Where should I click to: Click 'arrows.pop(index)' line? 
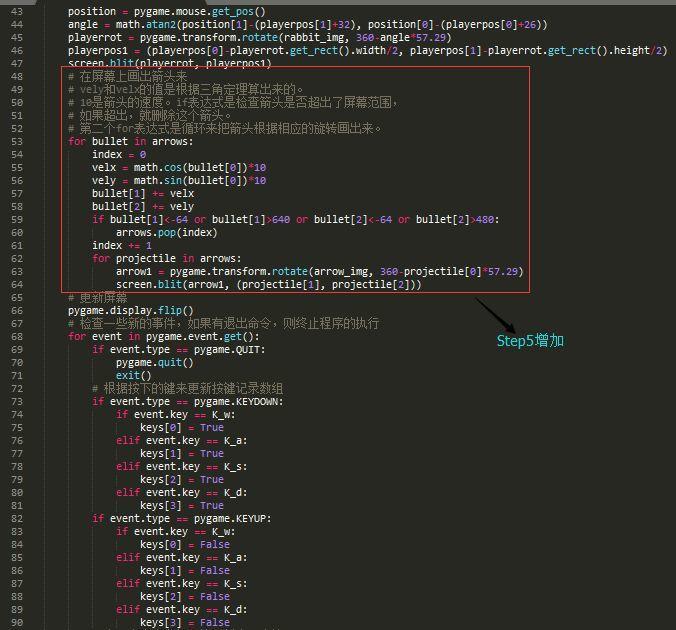(x=166, y=233)
